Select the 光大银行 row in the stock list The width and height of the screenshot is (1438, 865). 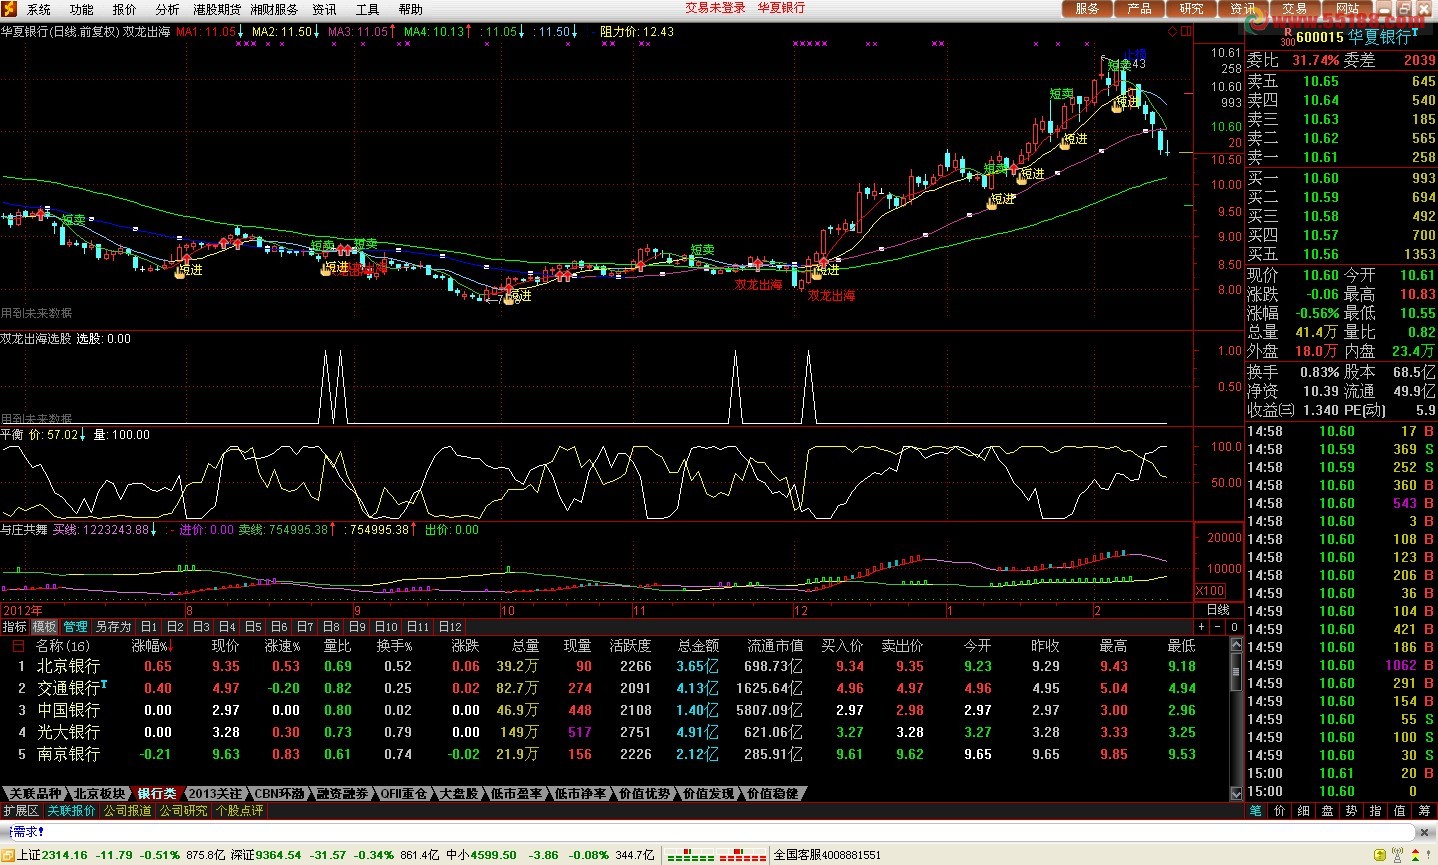614,732
